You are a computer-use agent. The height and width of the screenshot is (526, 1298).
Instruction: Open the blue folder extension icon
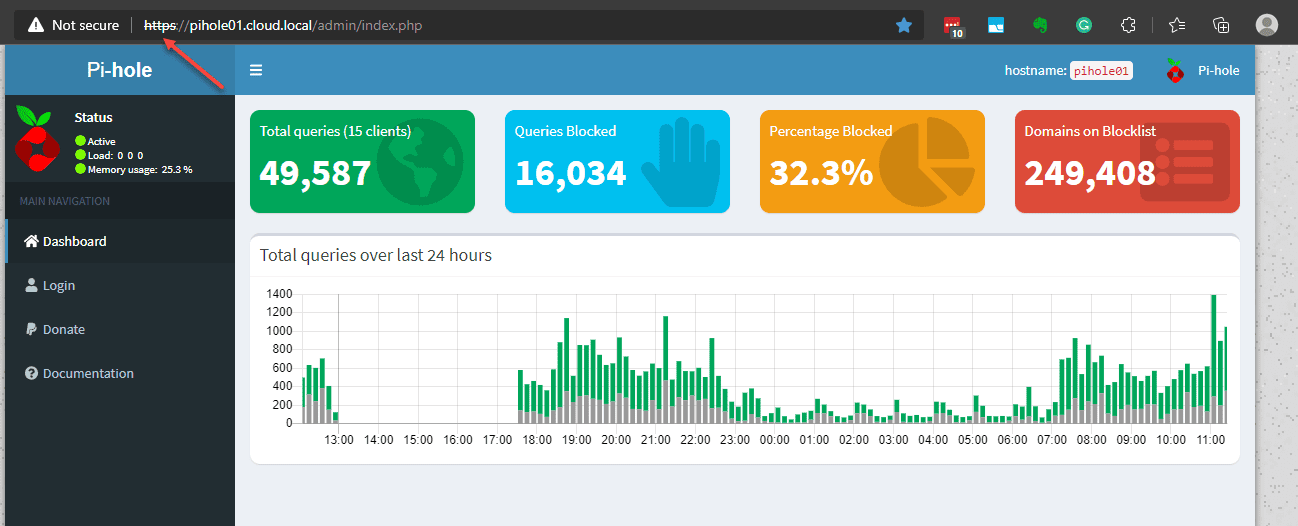[x=996, y=25]
